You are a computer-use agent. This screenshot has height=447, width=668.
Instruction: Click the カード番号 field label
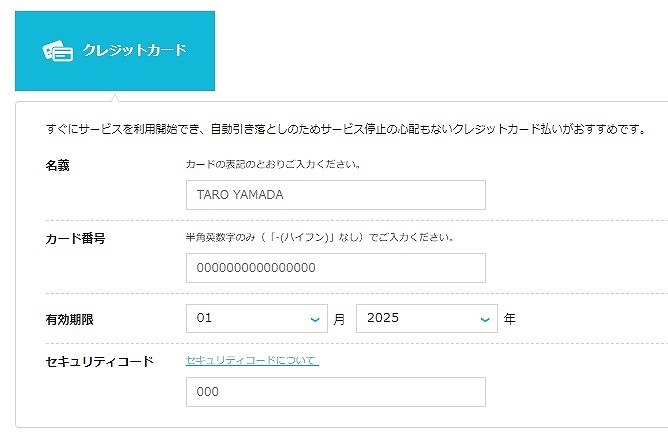click(75, 239)
